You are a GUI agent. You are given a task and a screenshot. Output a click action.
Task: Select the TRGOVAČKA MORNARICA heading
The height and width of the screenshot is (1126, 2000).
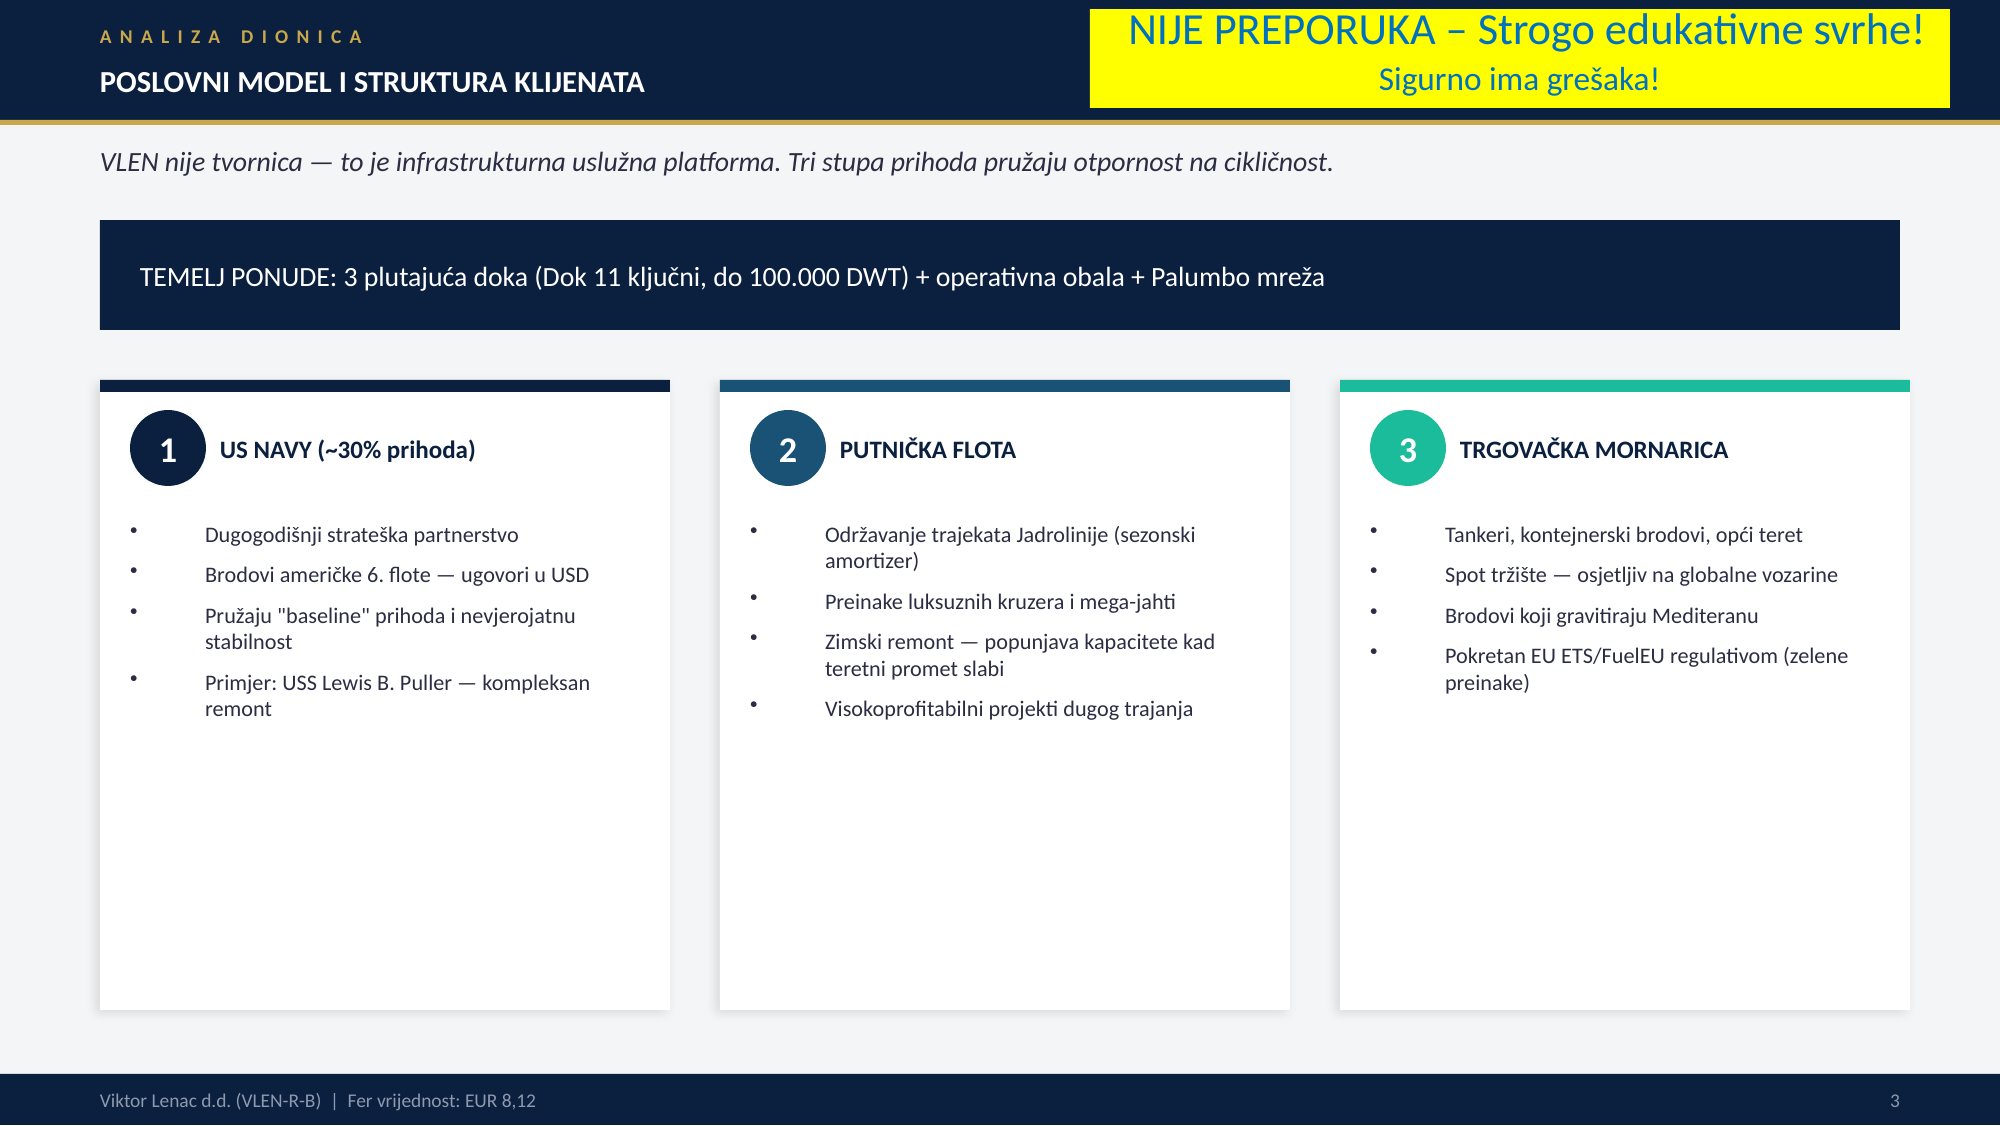[1593, 450]
